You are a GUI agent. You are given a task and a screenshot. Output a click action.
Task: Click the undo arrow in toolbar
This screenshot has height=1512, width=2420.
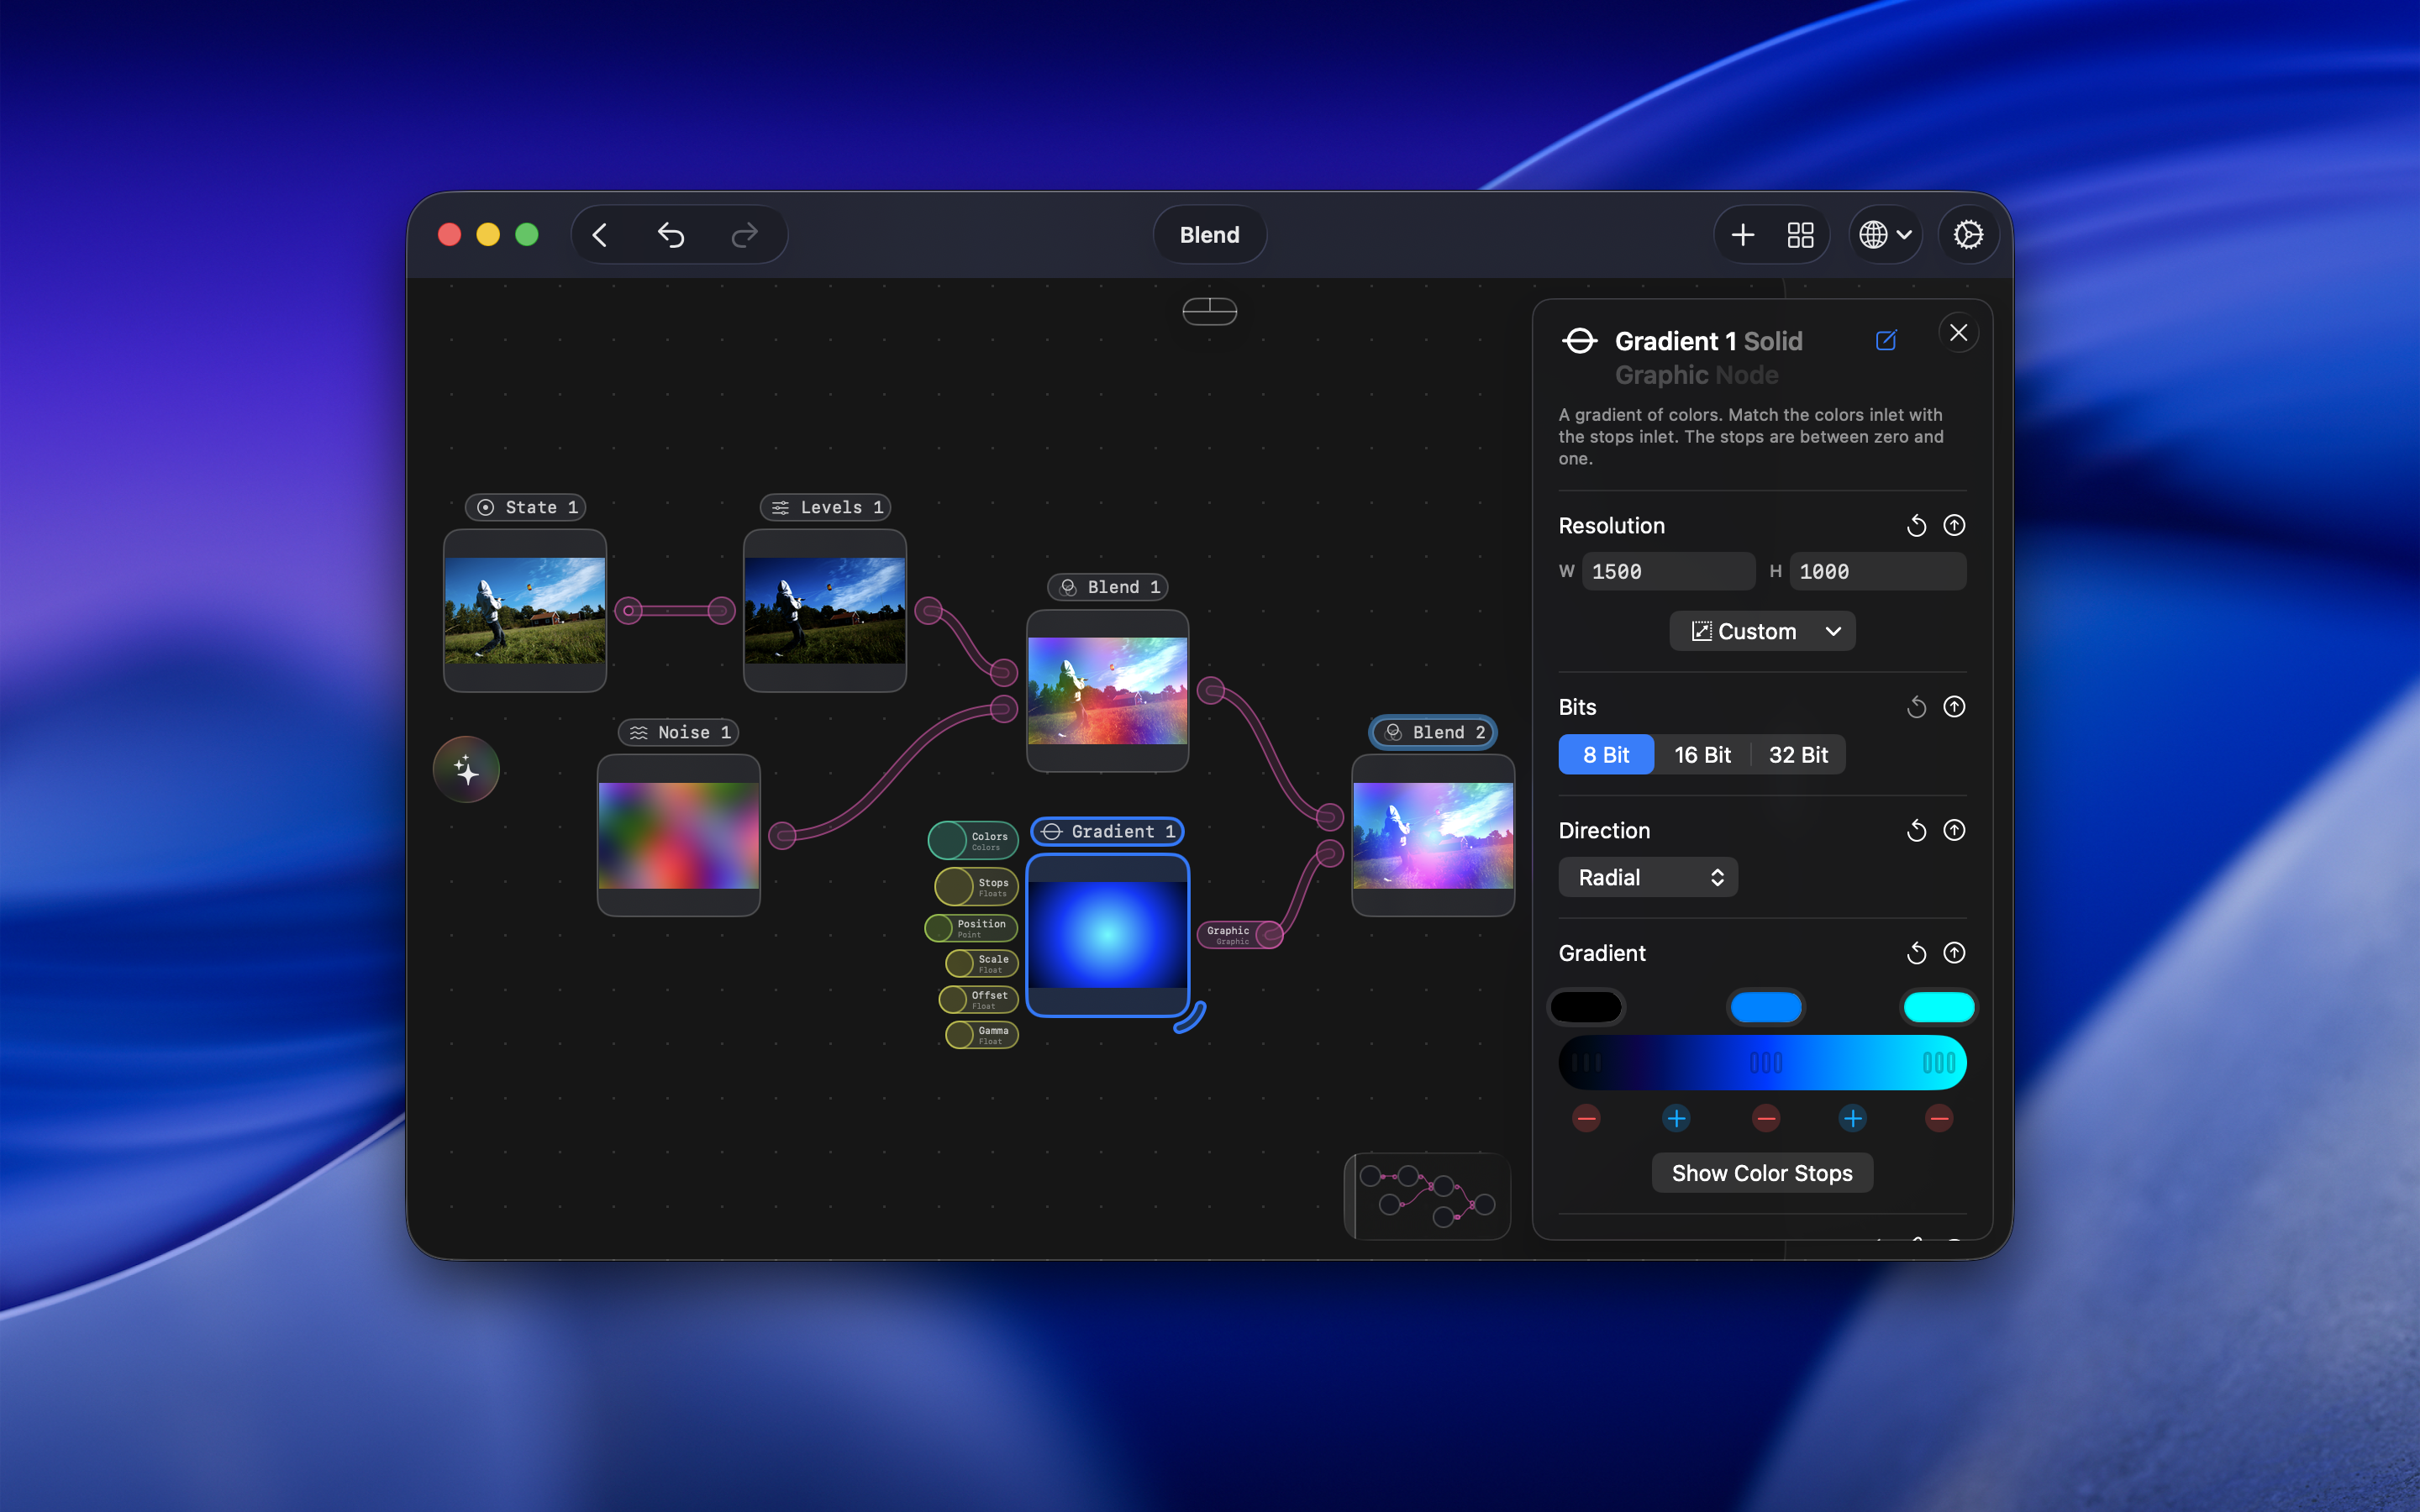point(671,235)
